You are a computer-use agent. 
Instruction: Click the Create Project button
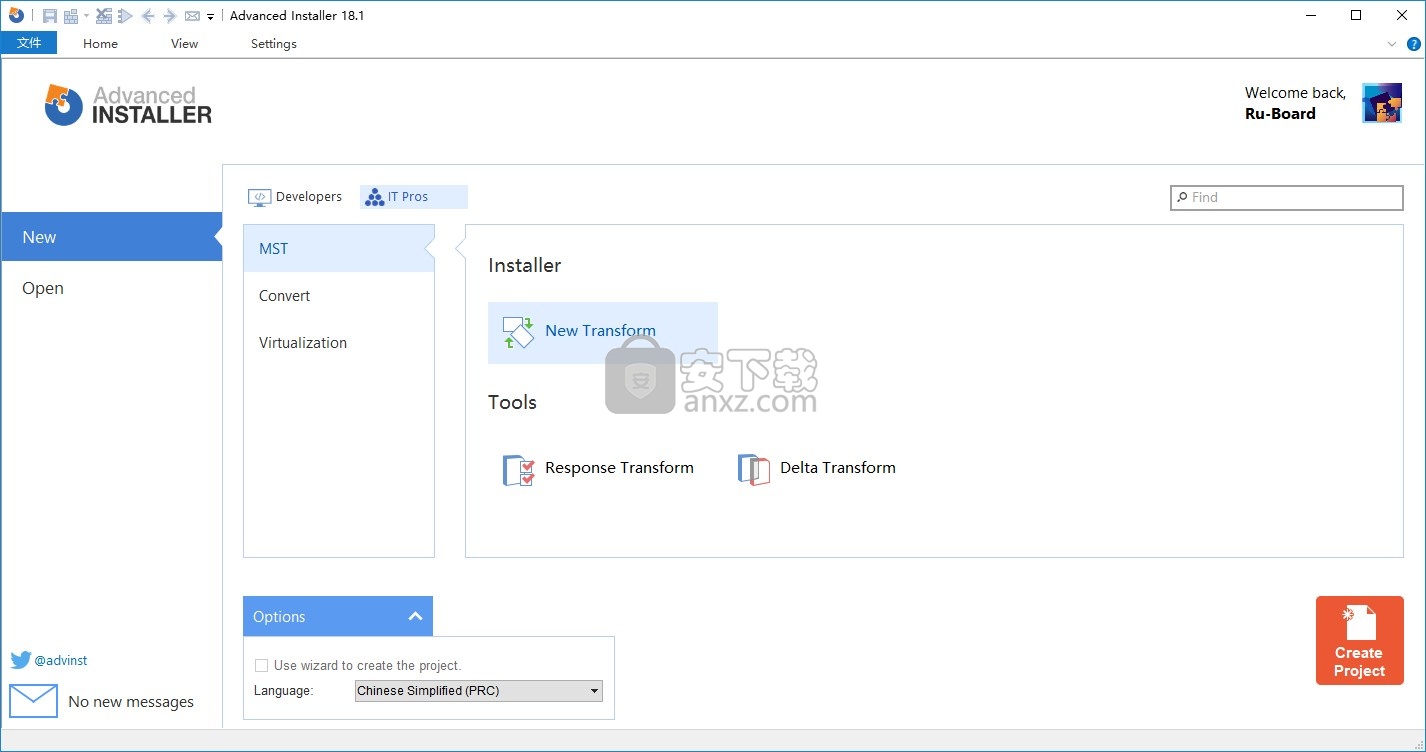click(1360, 641)
